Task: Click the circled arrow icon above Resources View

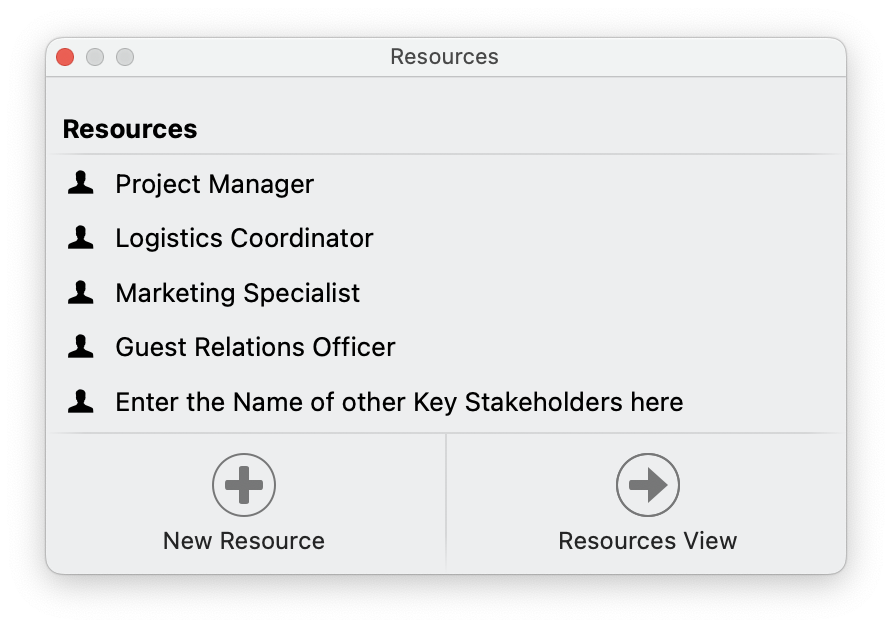Action: click(x=647, y=484)
